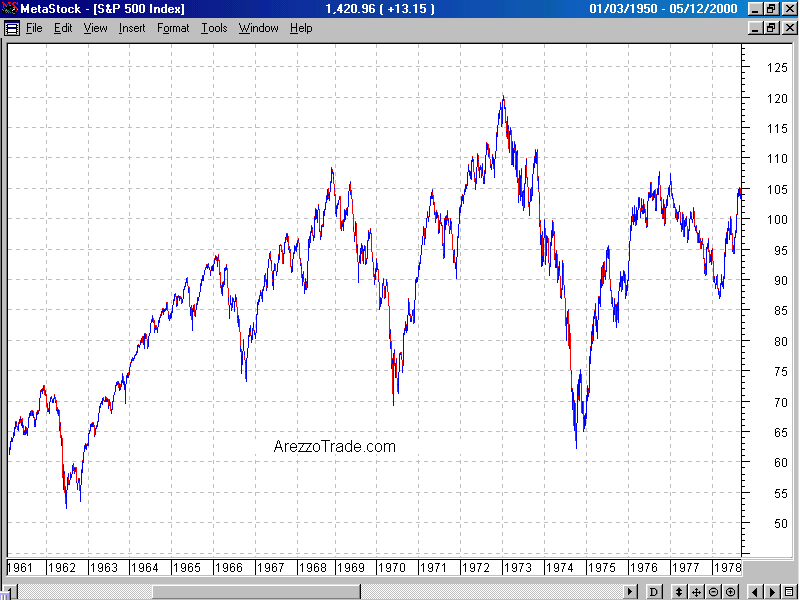Go to previous chart with left arrow

tap(754, 592)
